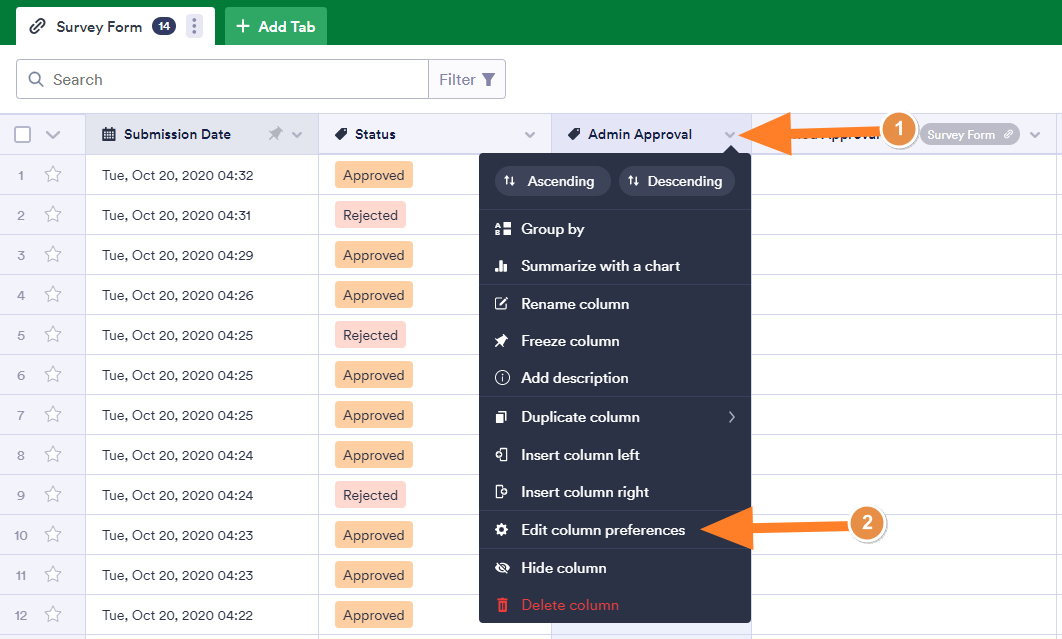Toggle the select all rows checkbox
This screenshot has width=1062, height=639.
(x=23, y=135)
